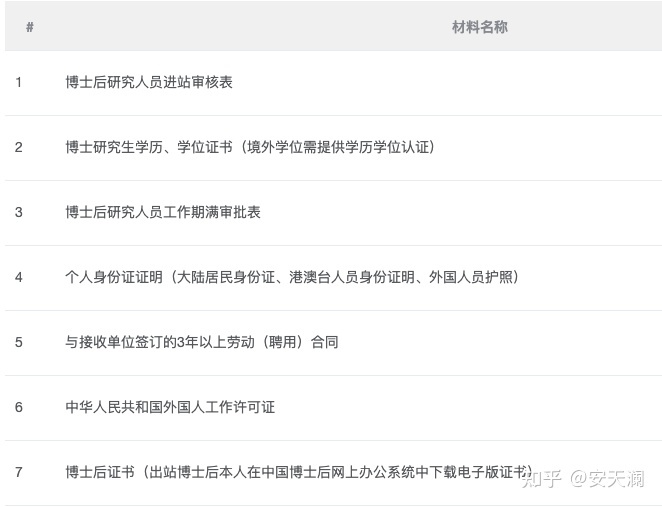
Task: Click row number 4
Action: click(19, 277)
